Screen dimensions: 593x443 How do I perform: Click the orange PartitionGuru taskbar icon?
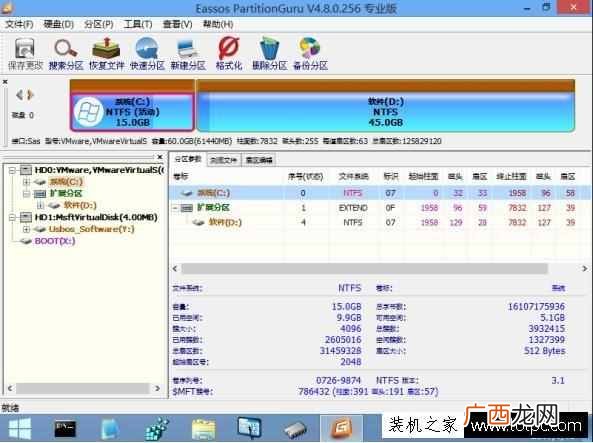341,428
